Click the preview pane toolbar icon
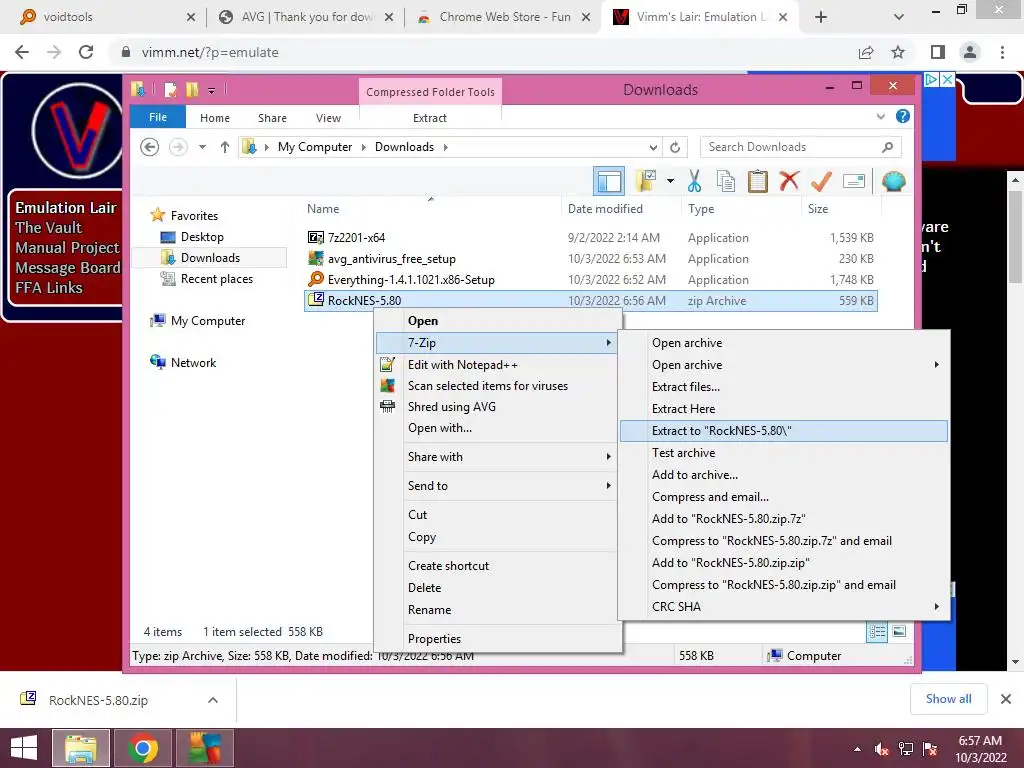Viewport: 1024px width, 768px height. pyautogui.click(x=609, y=181)
